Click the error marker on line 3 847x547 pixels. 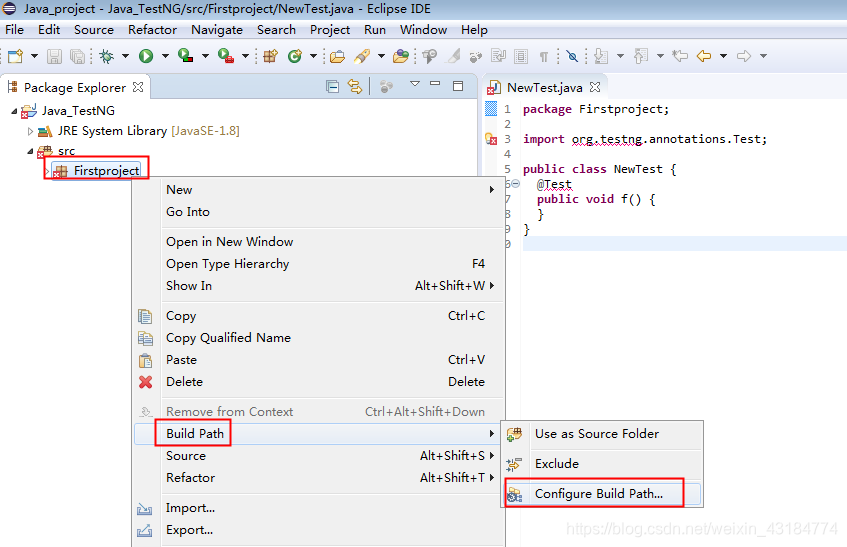click(x=491, y=139)
